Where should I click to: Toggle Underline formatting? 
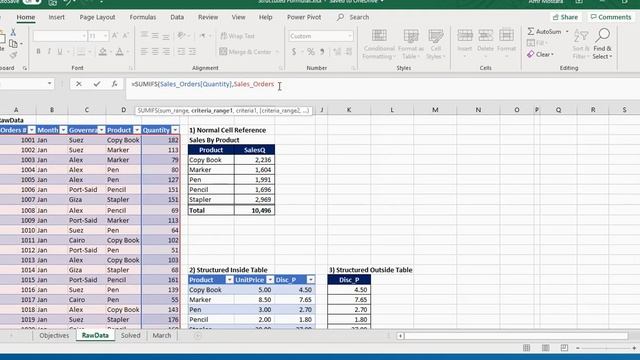tap(60, 52)
